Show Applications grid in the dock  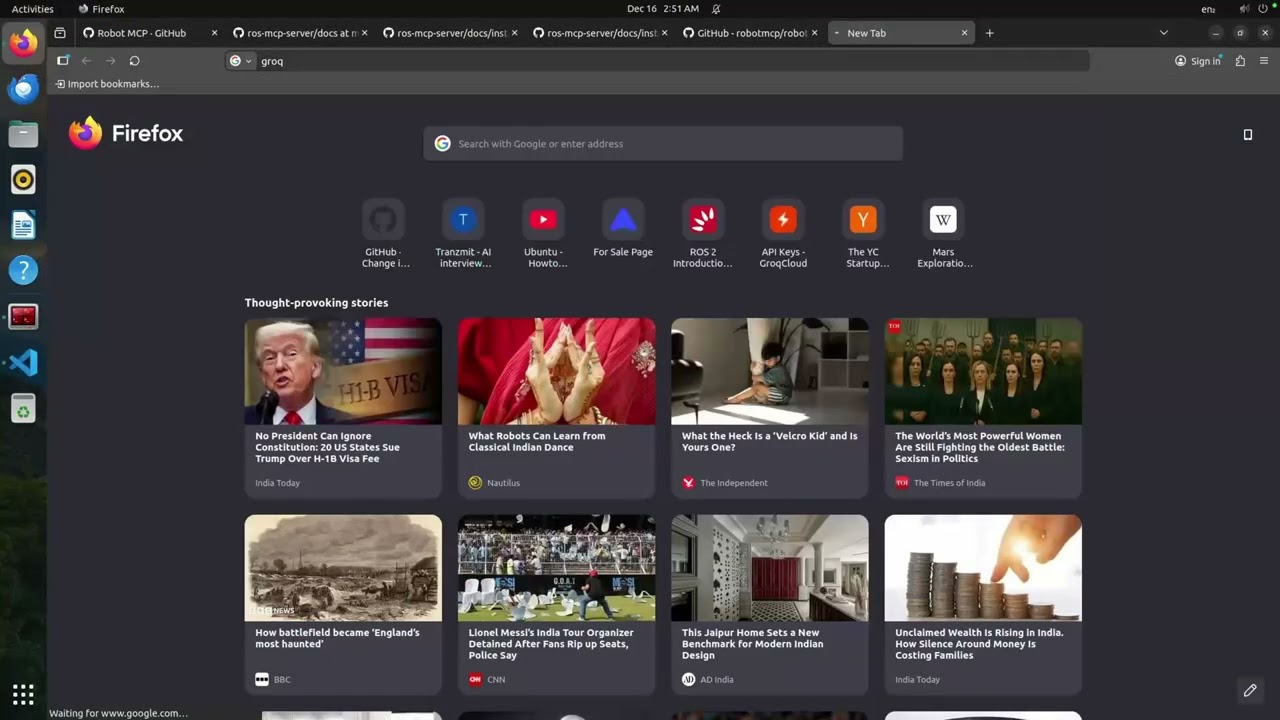[x=23, y=694]
